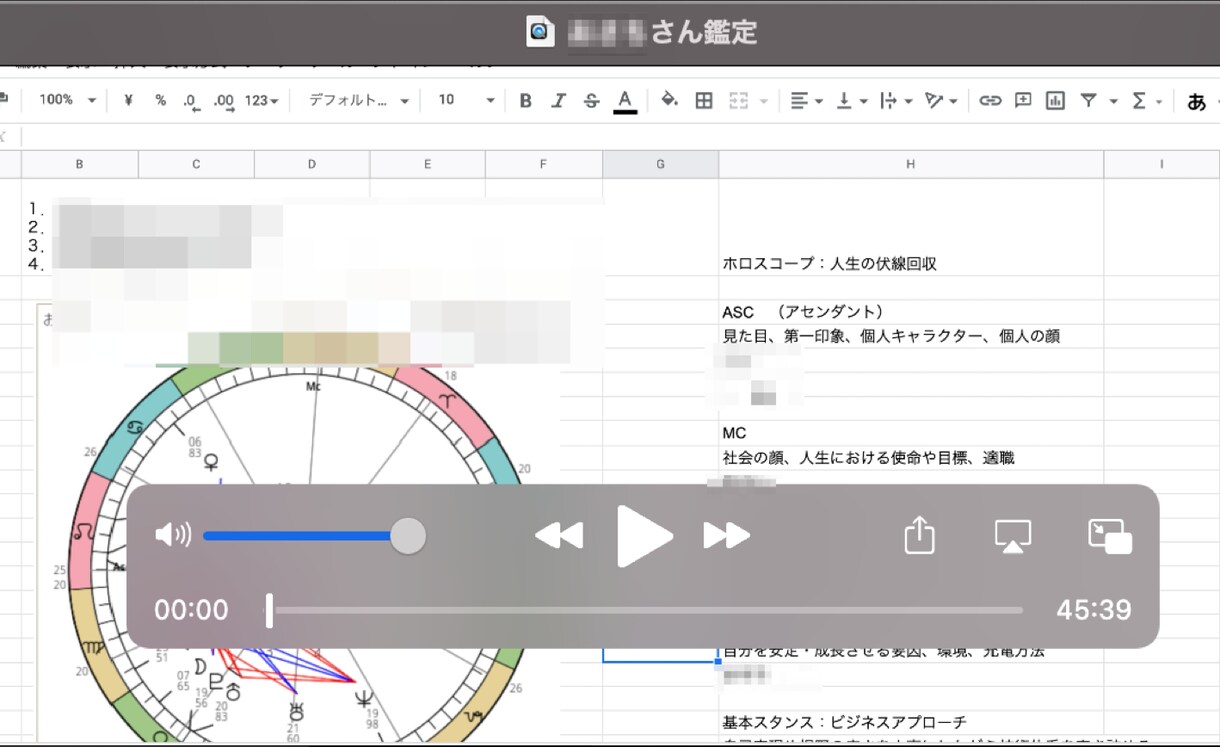The width and height of the screenshot is (1220, 747).
Task: Select column I header
Action: point(1161,164)
